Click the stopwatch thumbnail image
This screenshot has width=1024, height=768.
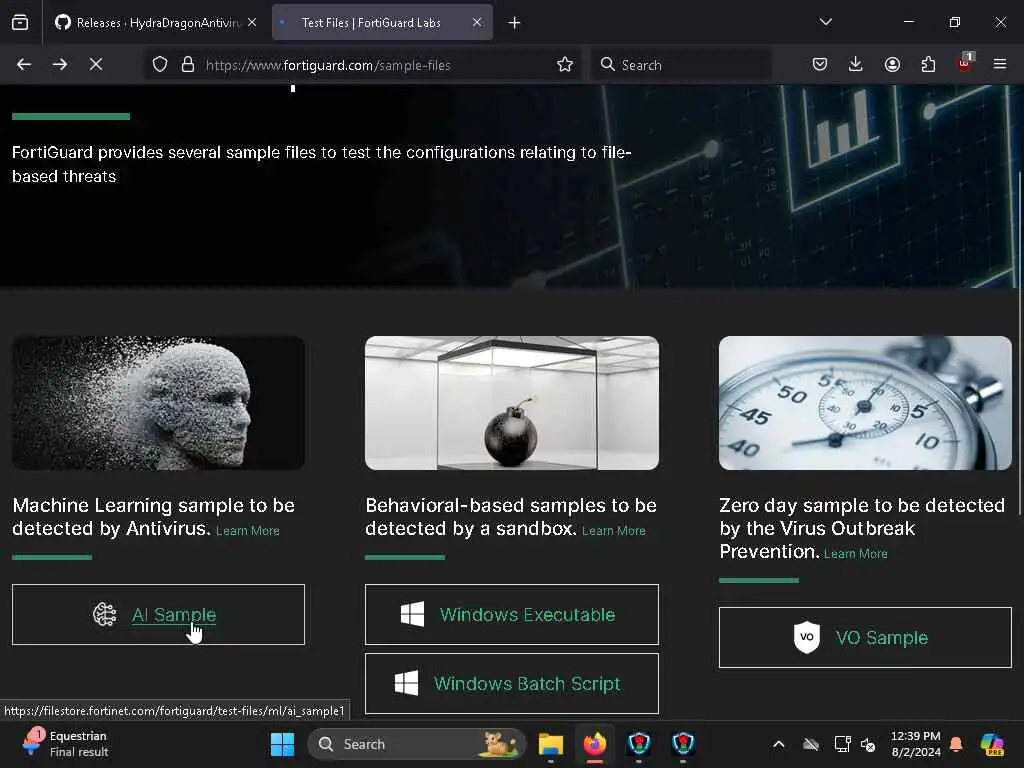point(865,403)
